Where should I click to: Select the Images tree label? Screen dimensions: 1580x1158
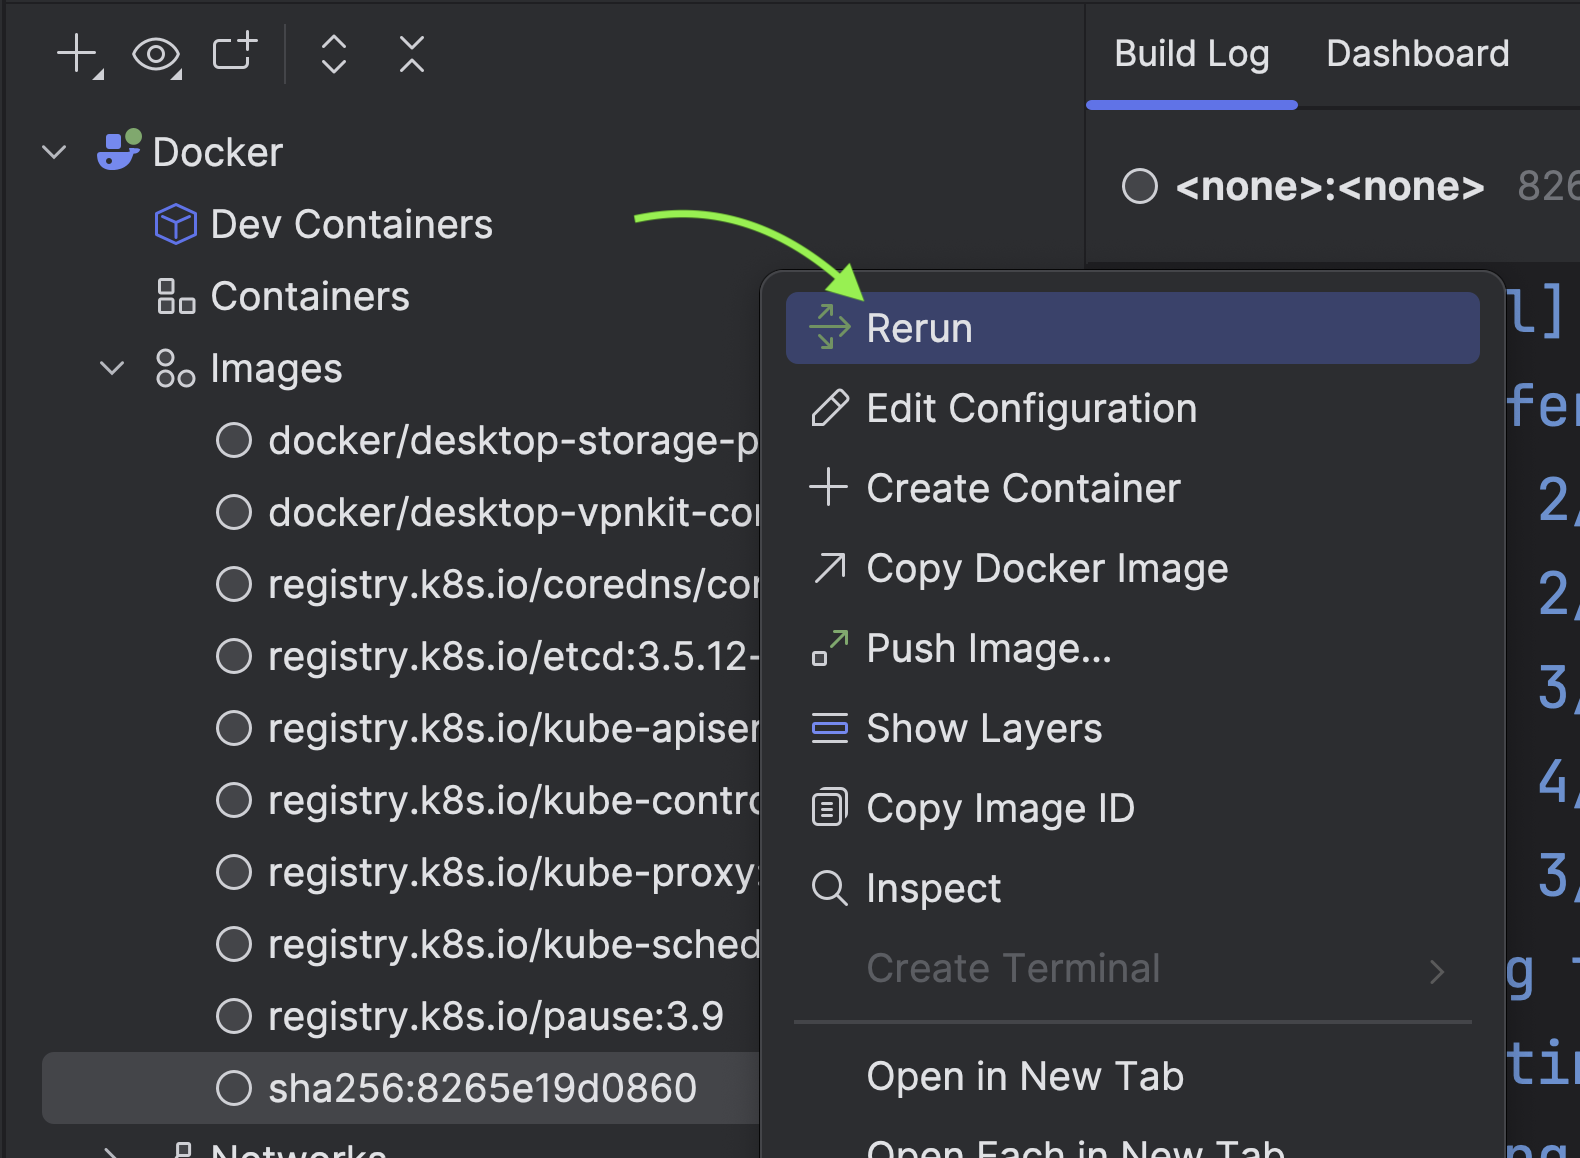(x=276, y=369)
